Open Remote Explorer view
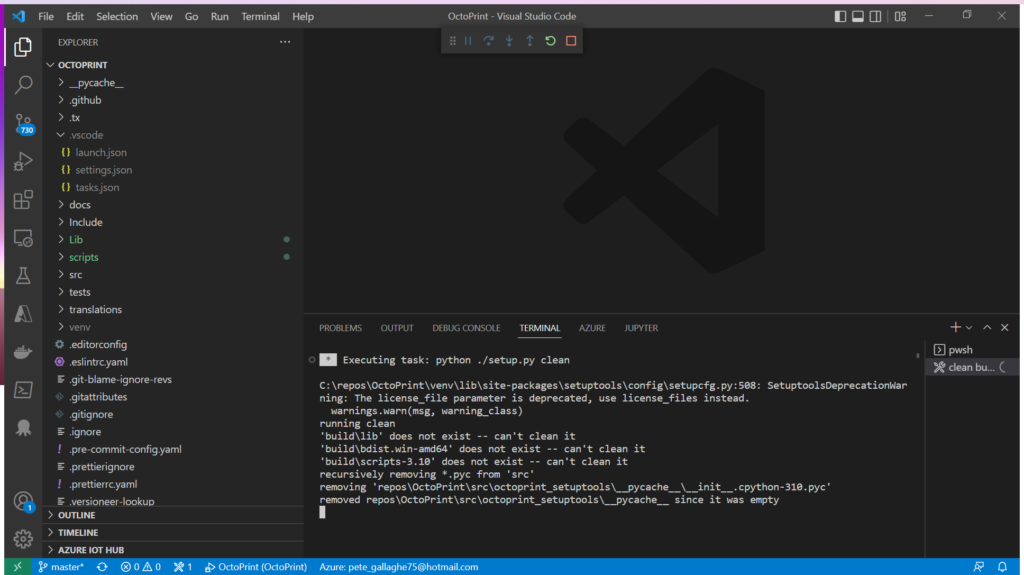1024x575 pixels. (23, 238)
